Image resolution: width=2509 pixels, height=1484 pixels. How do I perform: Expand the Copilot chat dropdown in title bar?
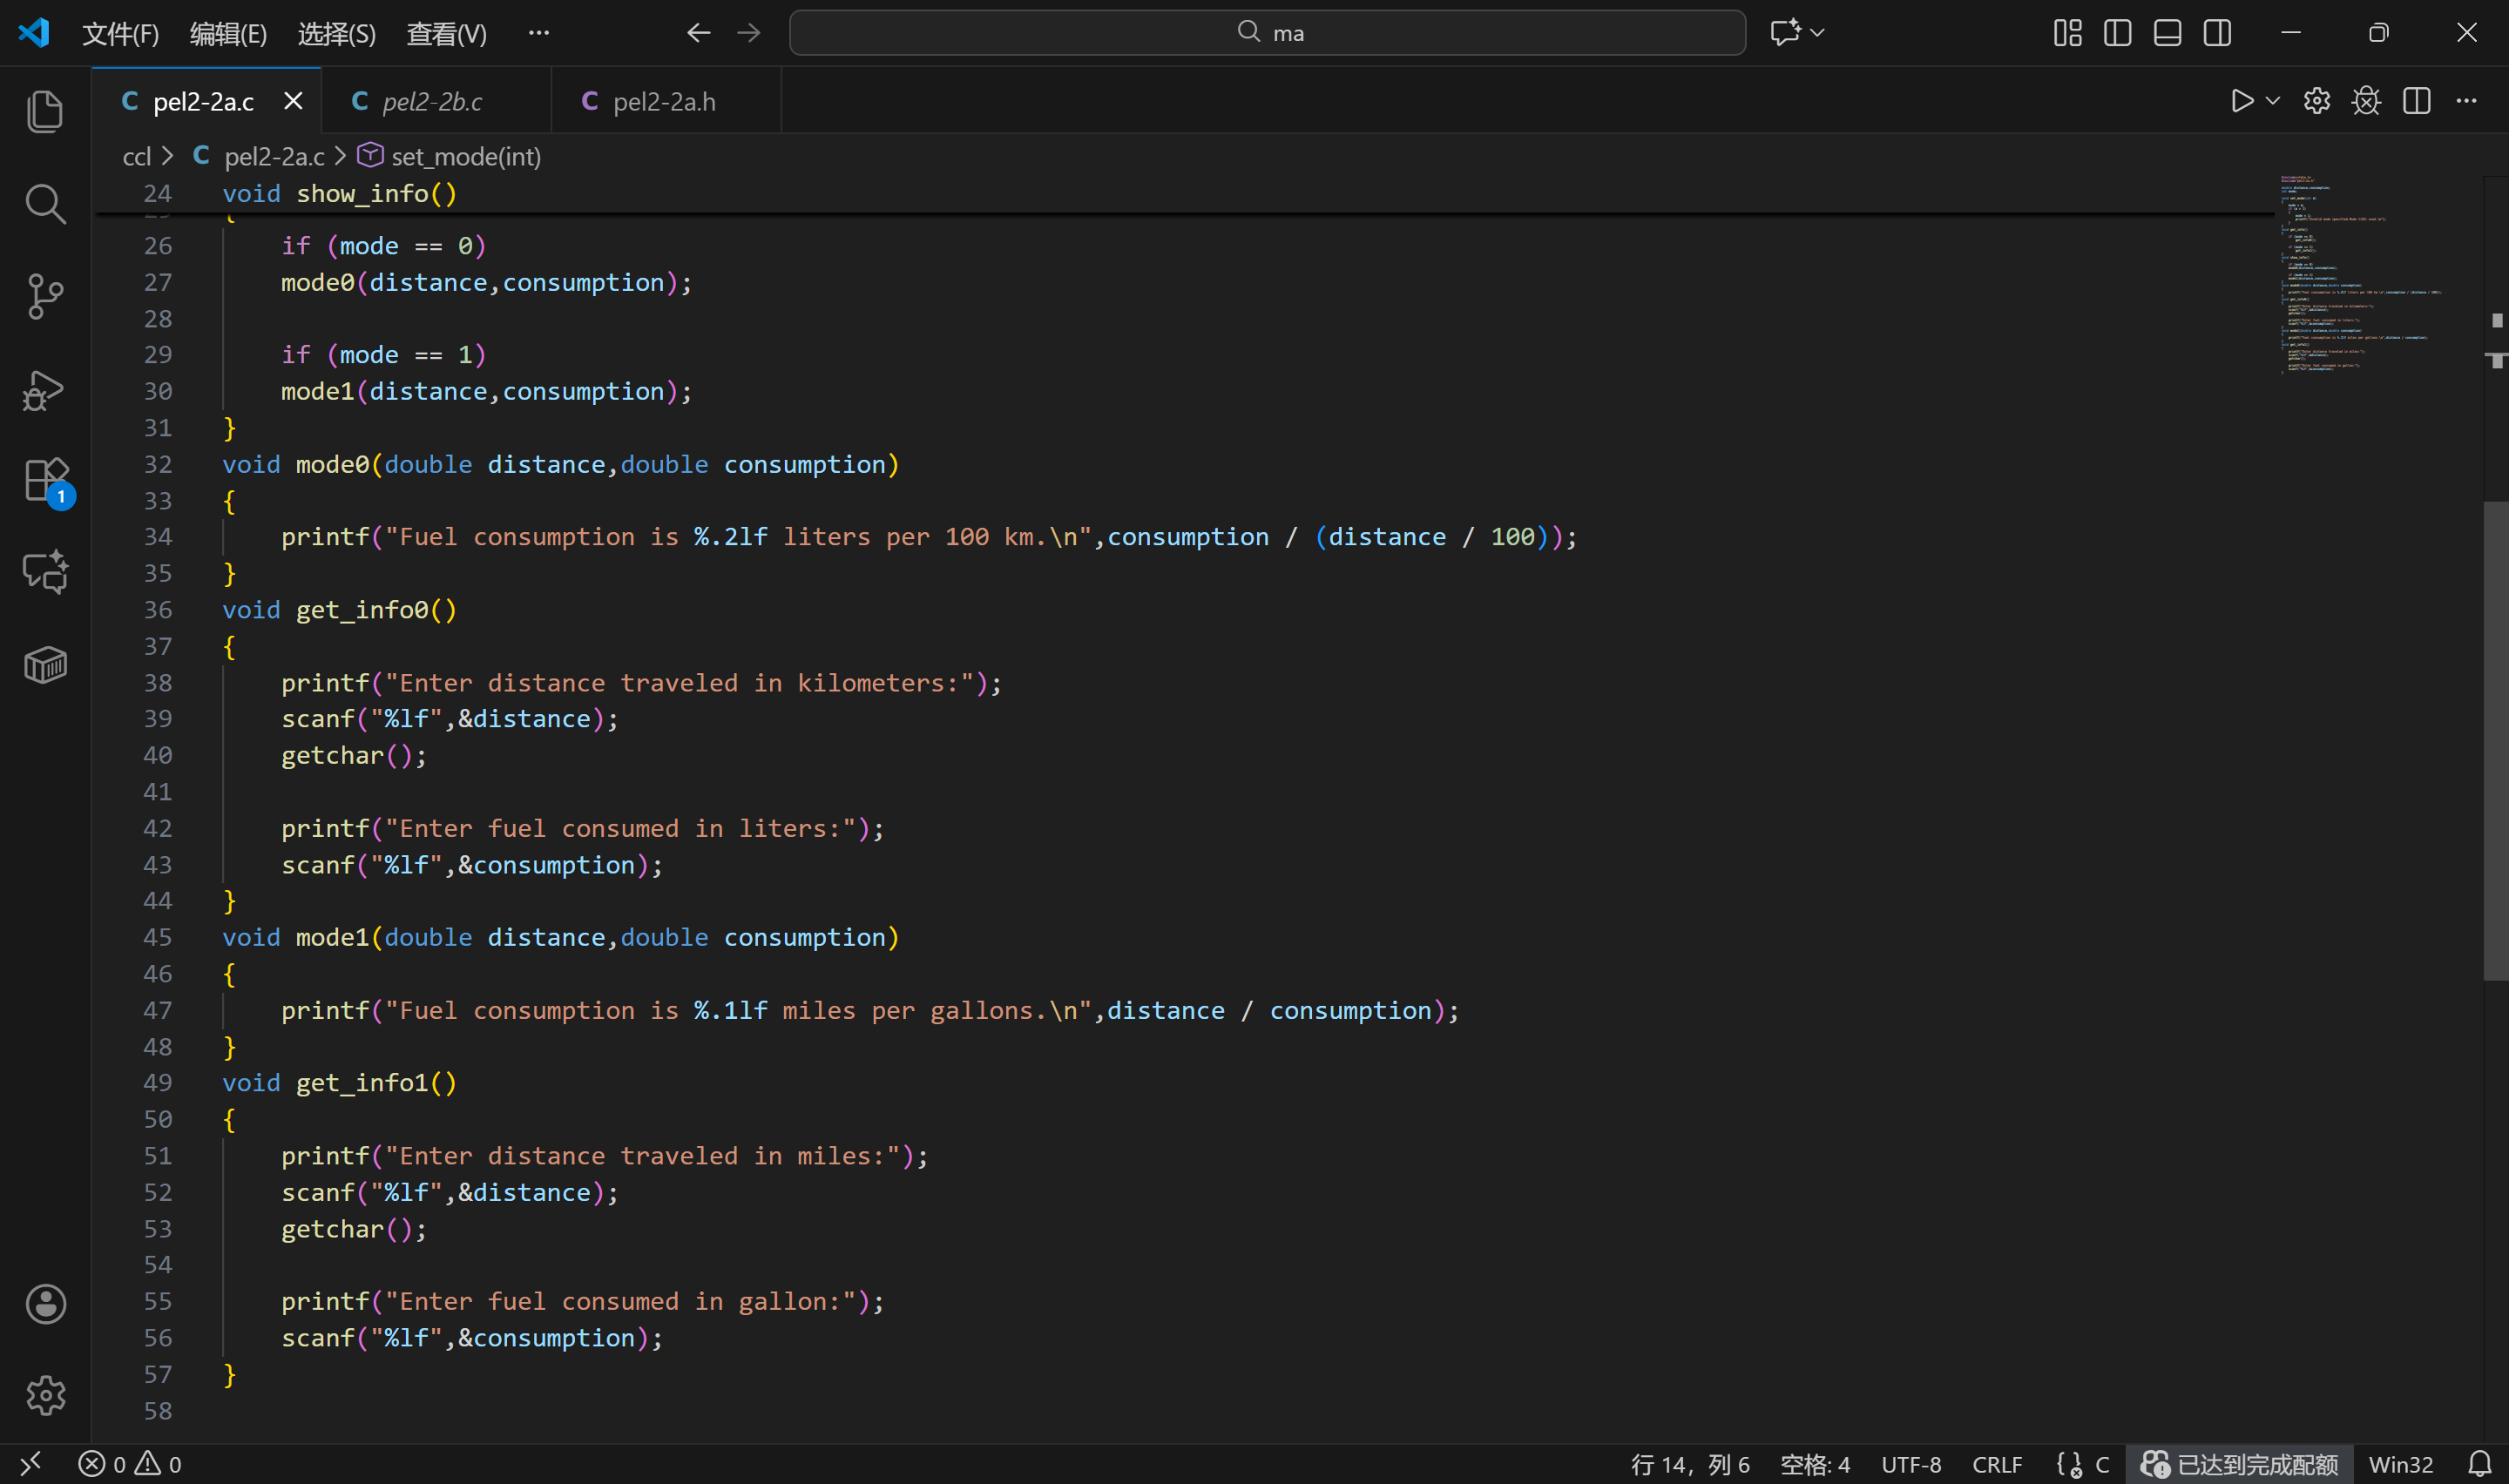(1817, 33)
